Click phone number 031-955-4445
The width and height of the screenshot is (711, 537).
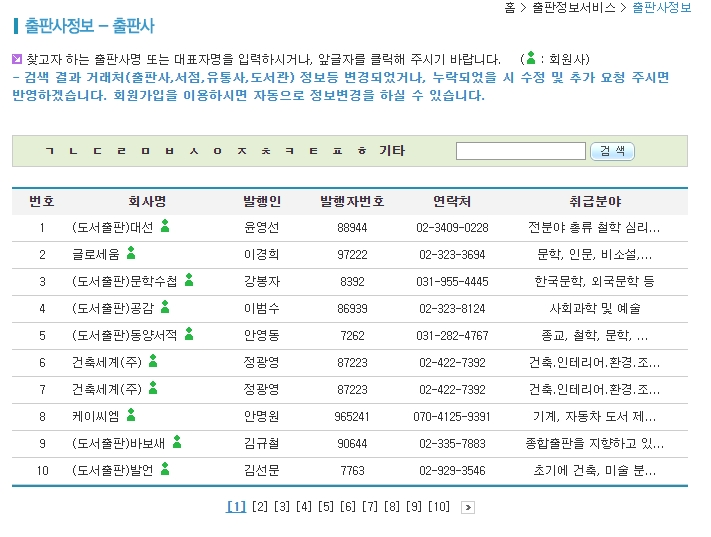pos(453,282)
